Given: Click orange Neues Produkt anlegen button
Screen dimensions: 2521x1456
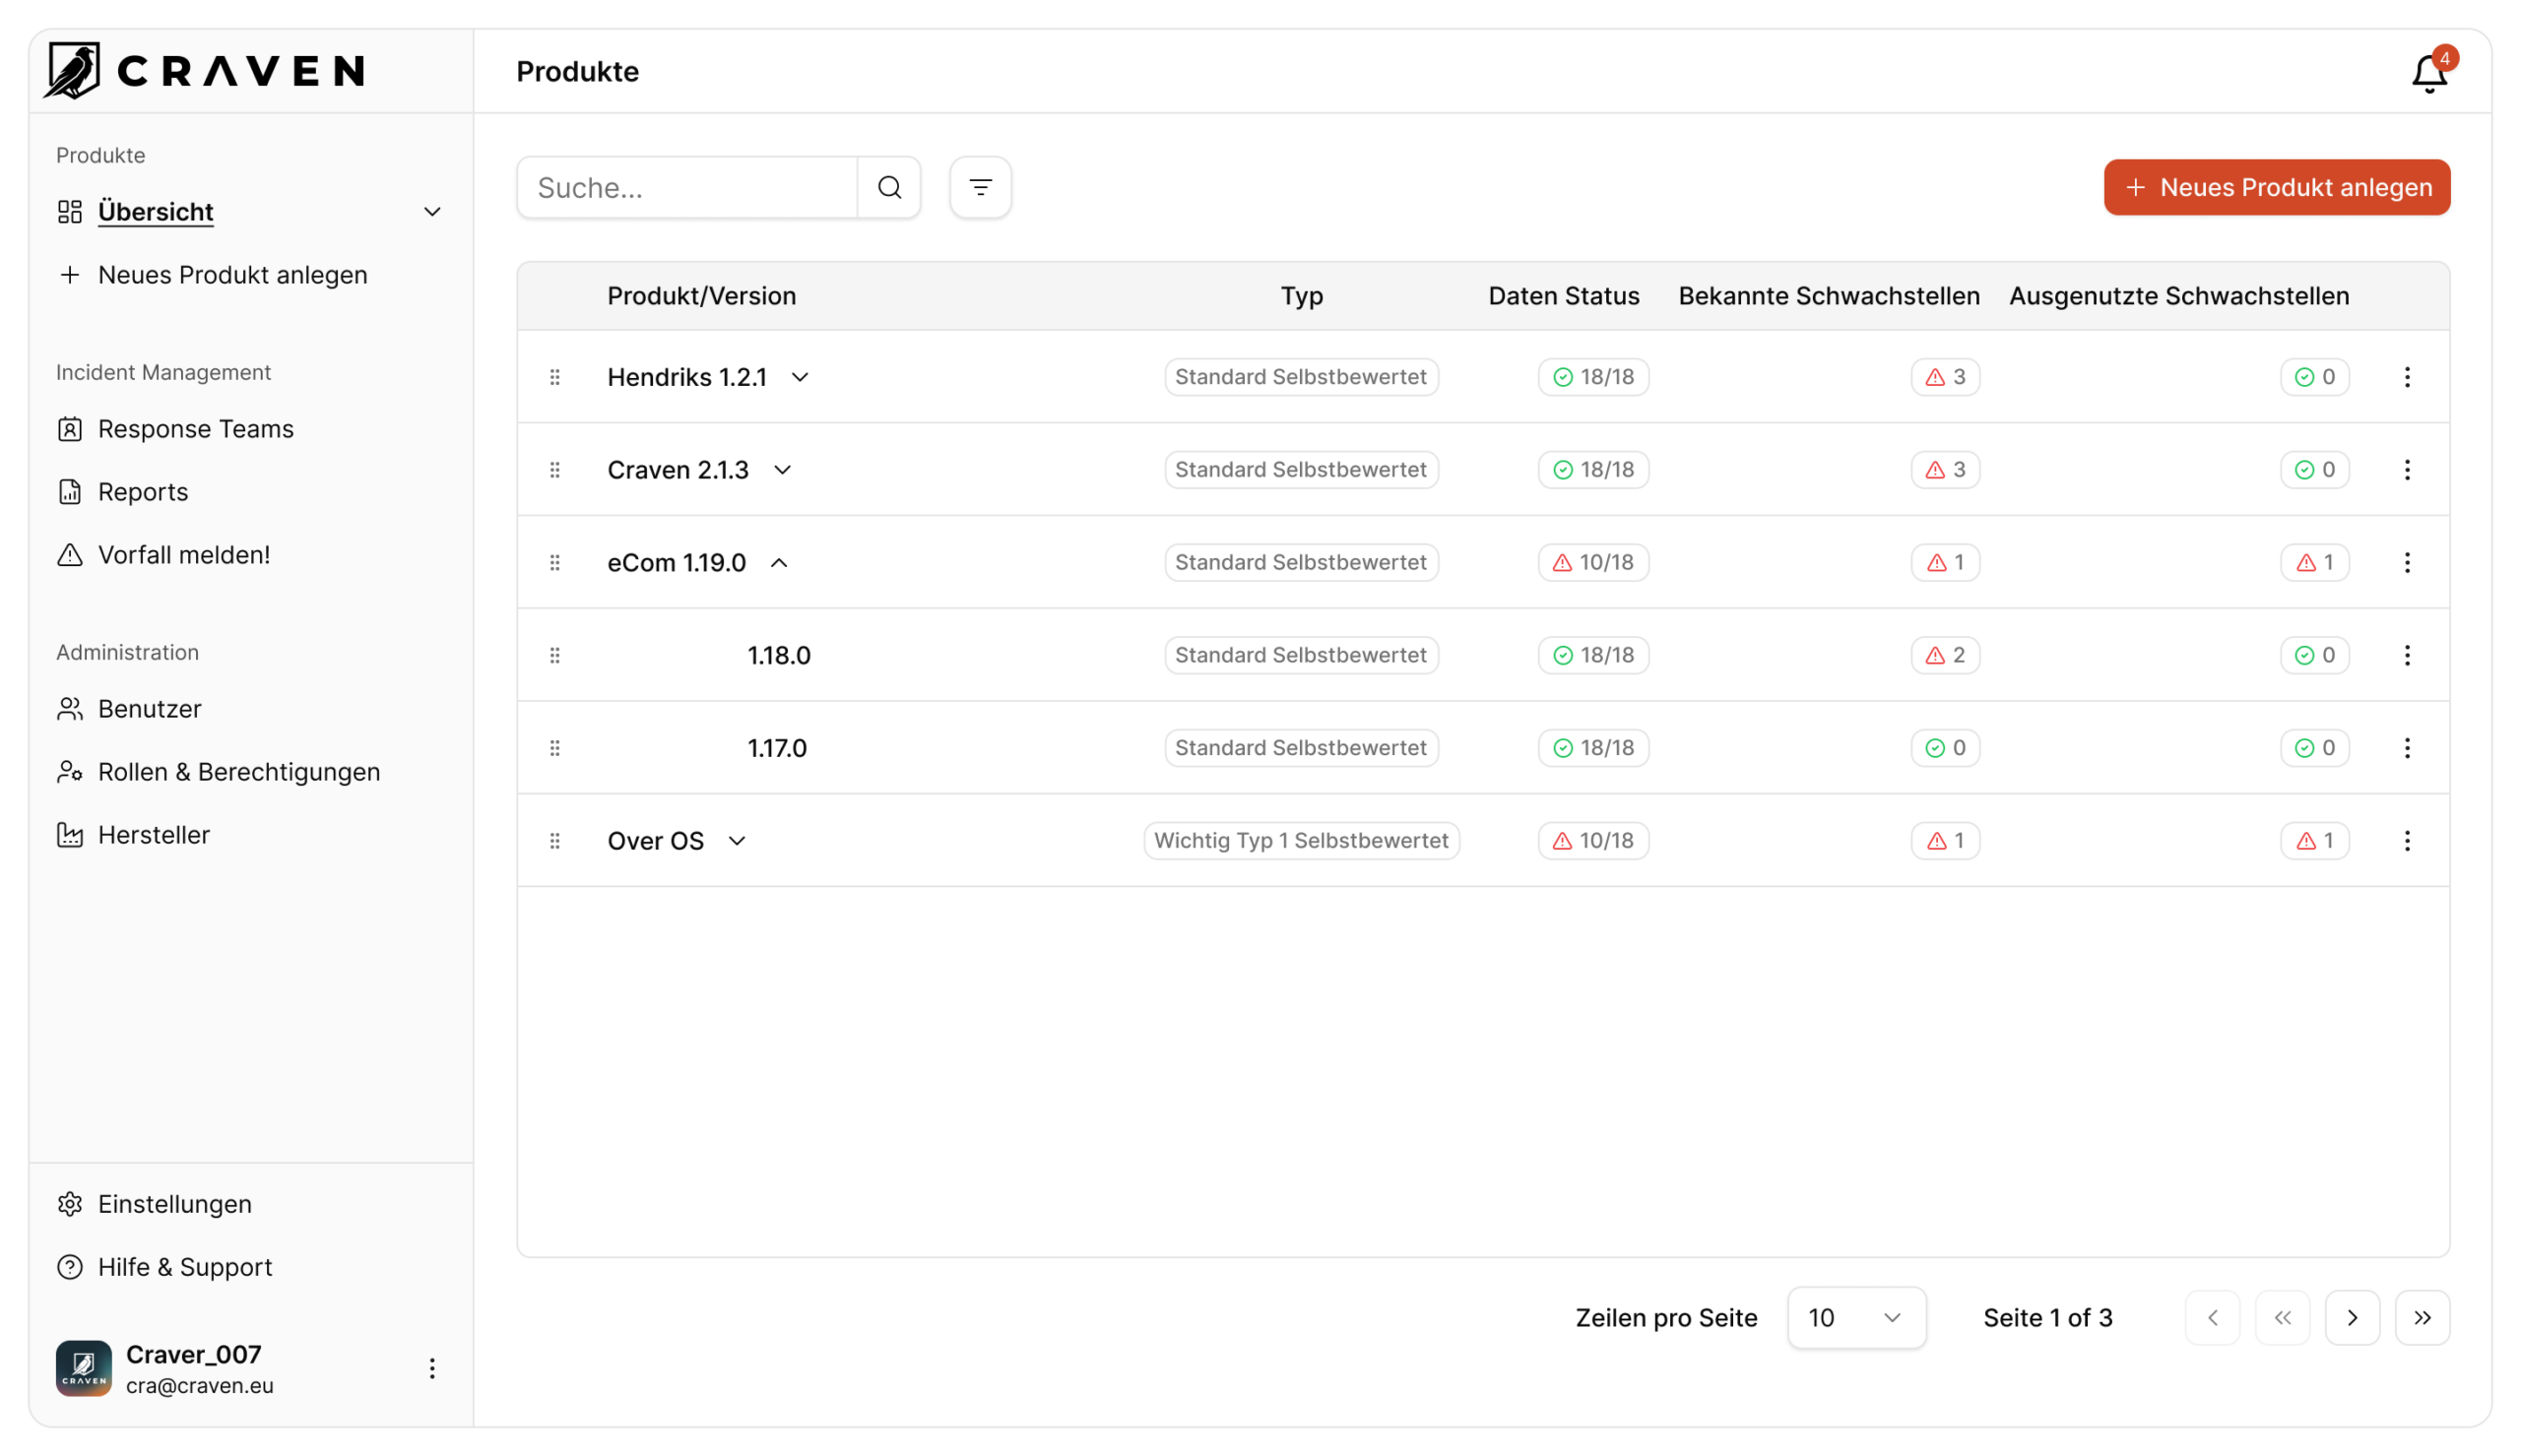Looking at the screenshot, I should 2276,187.
